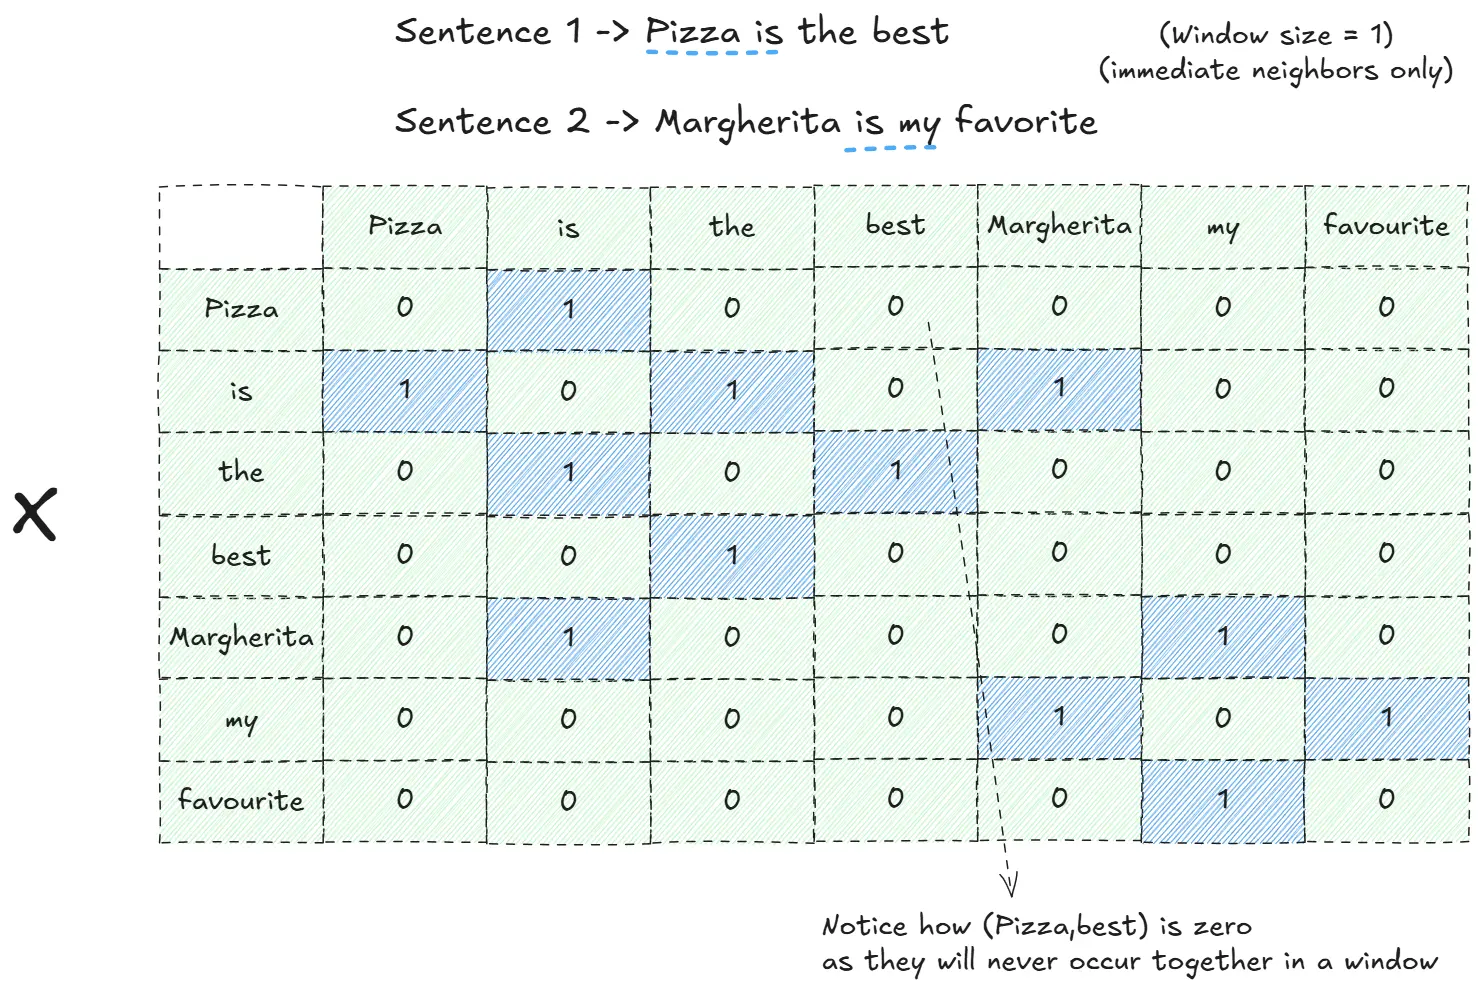Click the Notice how (Pizza,best) is zero text
This screenshot has height=988, width=1478.
[1037, 926]
